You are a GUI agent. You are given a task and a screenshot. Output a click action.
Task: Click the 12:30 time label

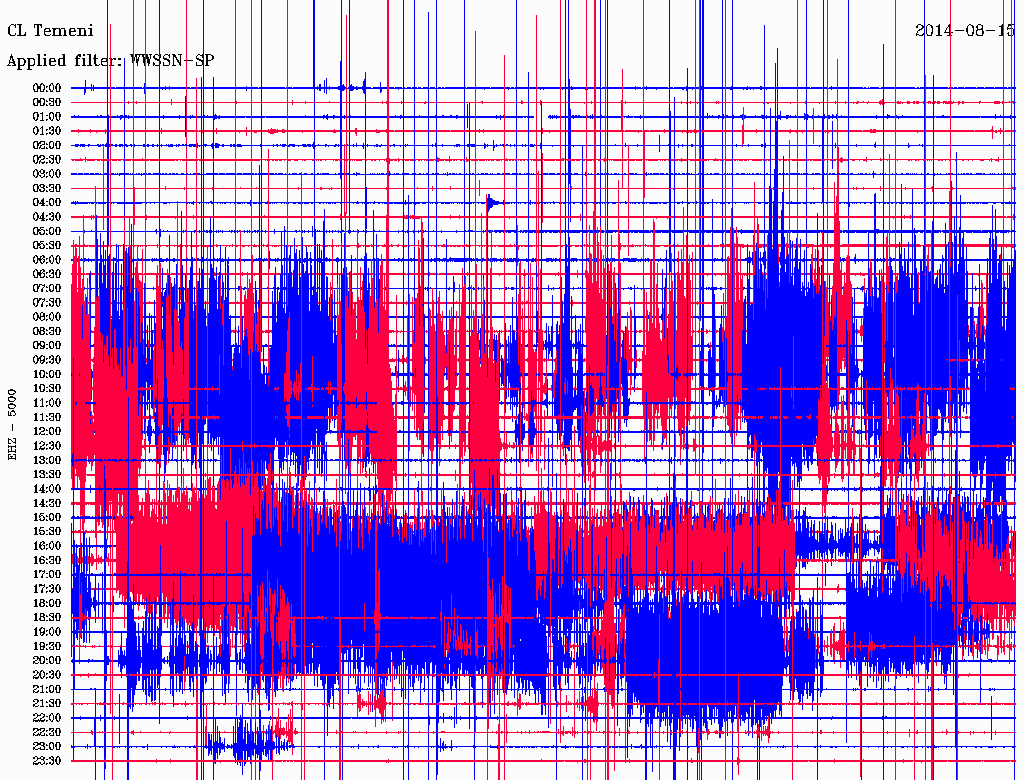tap(47, 446)
